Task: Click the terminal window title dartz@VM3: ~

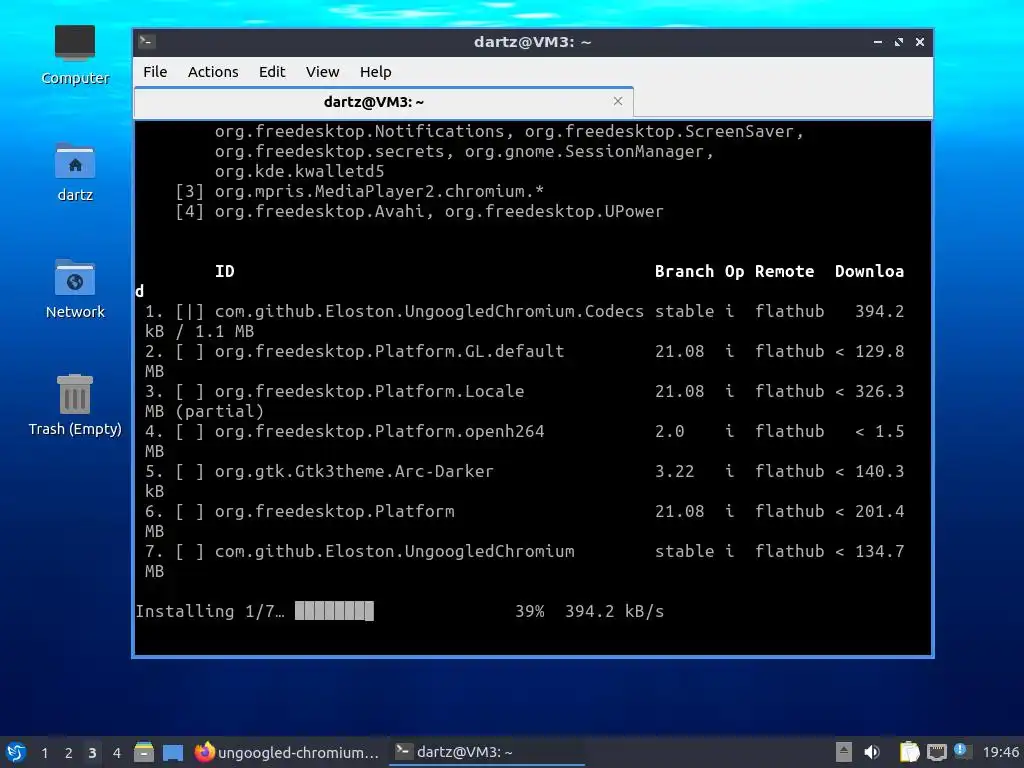Action: coord(532,42)
